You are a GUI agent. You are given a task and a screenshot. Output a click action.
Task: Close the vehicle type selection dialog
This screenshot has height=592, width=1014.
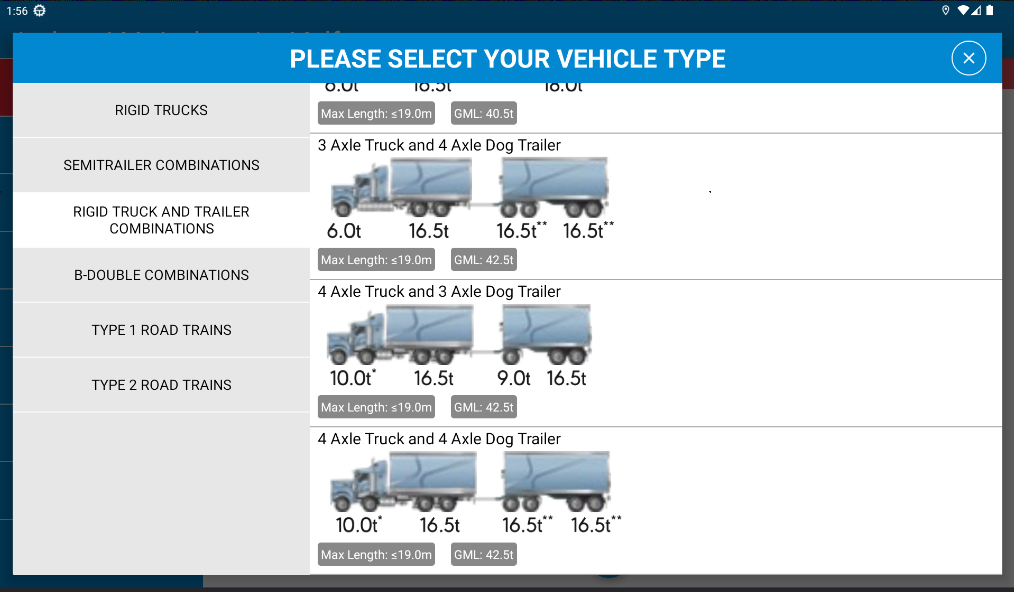coord(968,58)
